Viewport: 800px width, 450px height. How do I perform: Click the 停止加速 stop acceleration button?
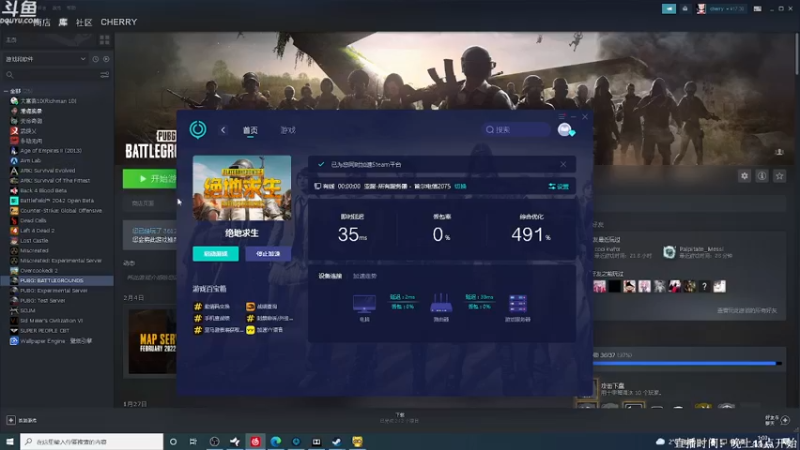pyautogui.click(x=268, y=254)
